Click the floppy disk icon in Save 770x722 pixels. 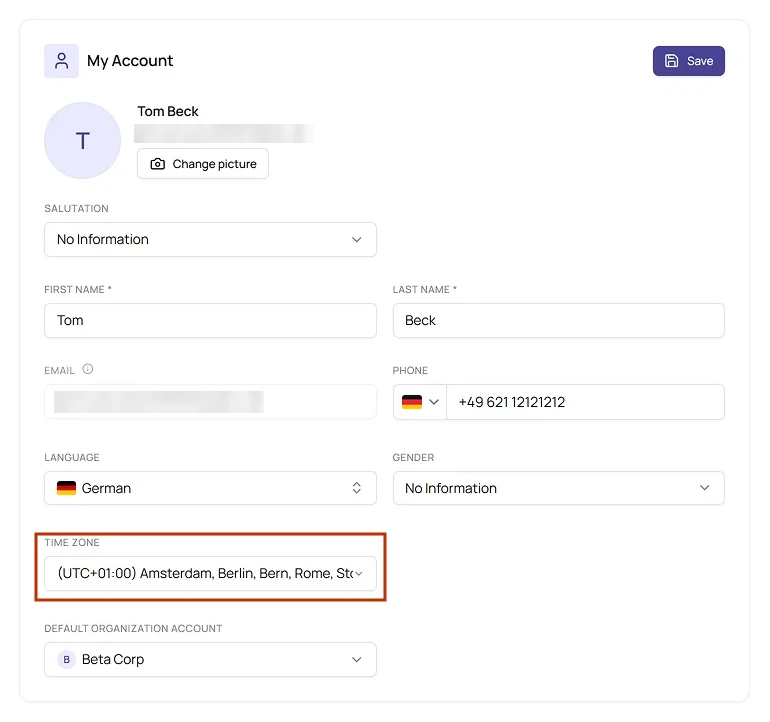(x=671, y=61)
